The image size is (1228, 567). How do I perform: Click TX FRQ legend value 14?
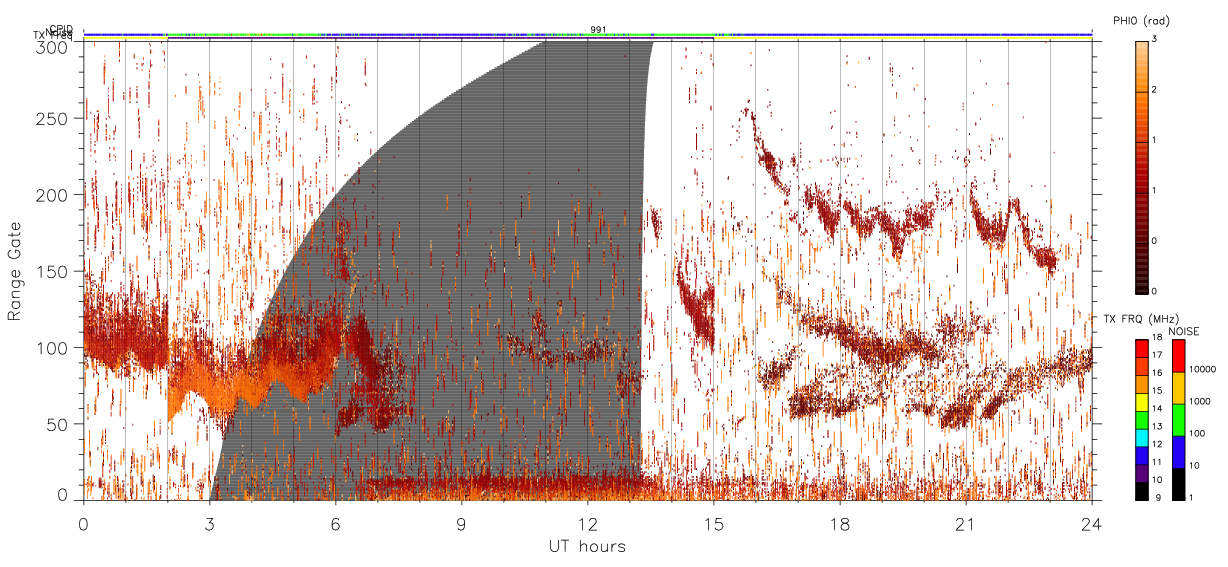point(1158,408)
